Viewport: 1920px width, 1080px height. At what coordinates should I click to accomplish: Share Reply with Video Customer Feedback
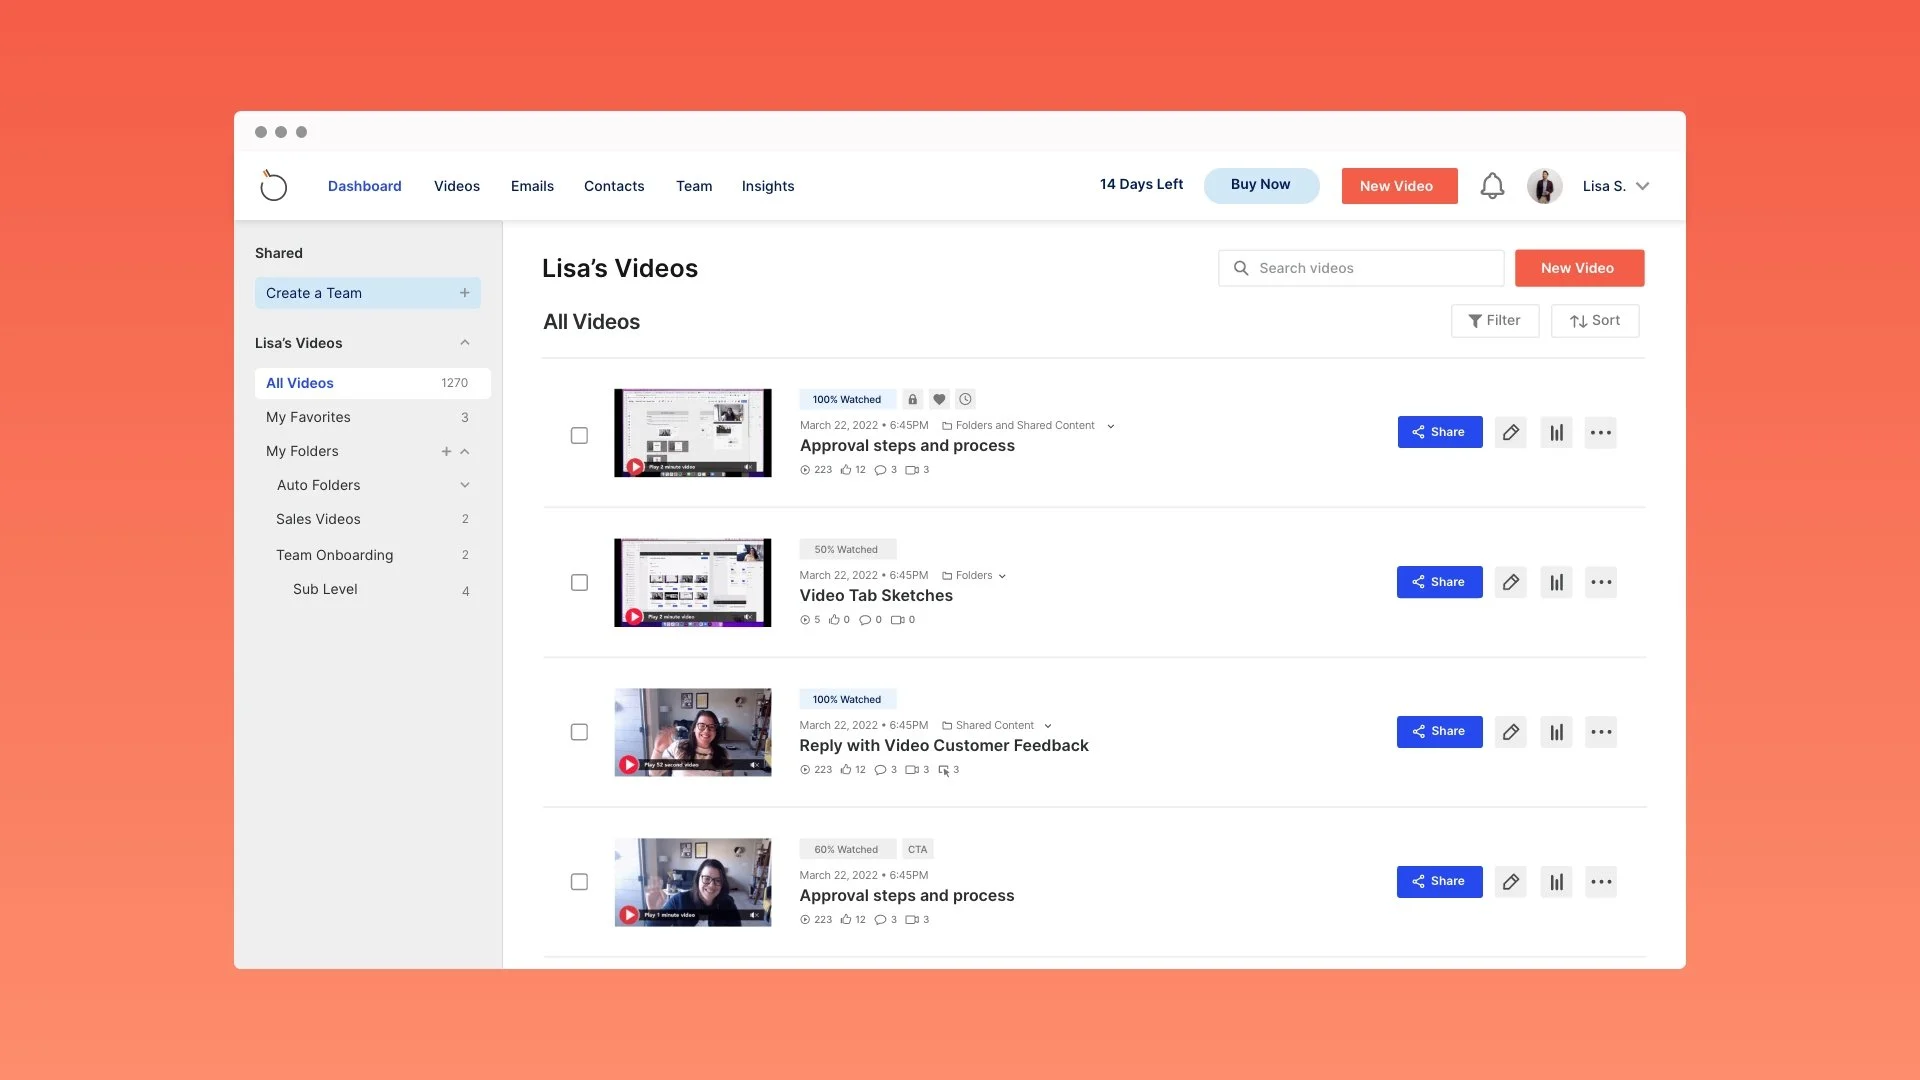(x=1439, y=732)
